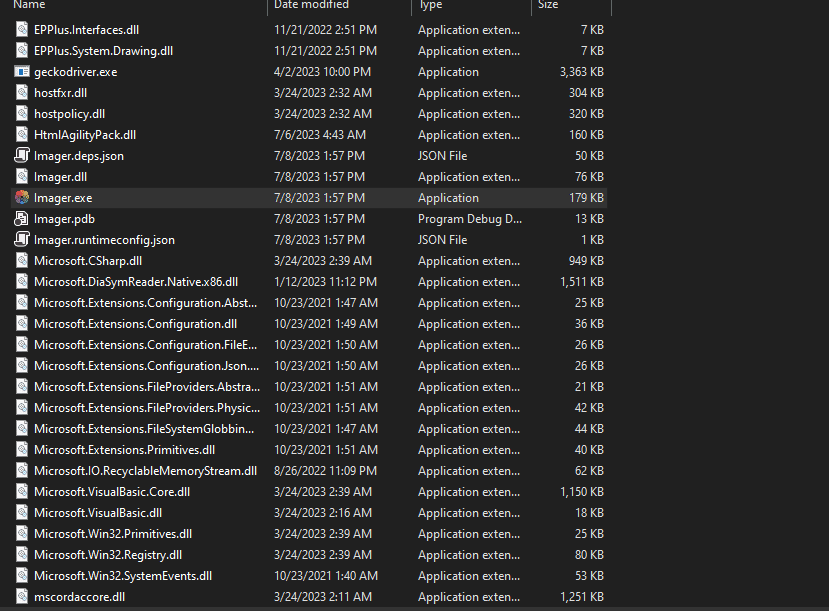Sort files by the Name column header

click(x=29, y=5)
